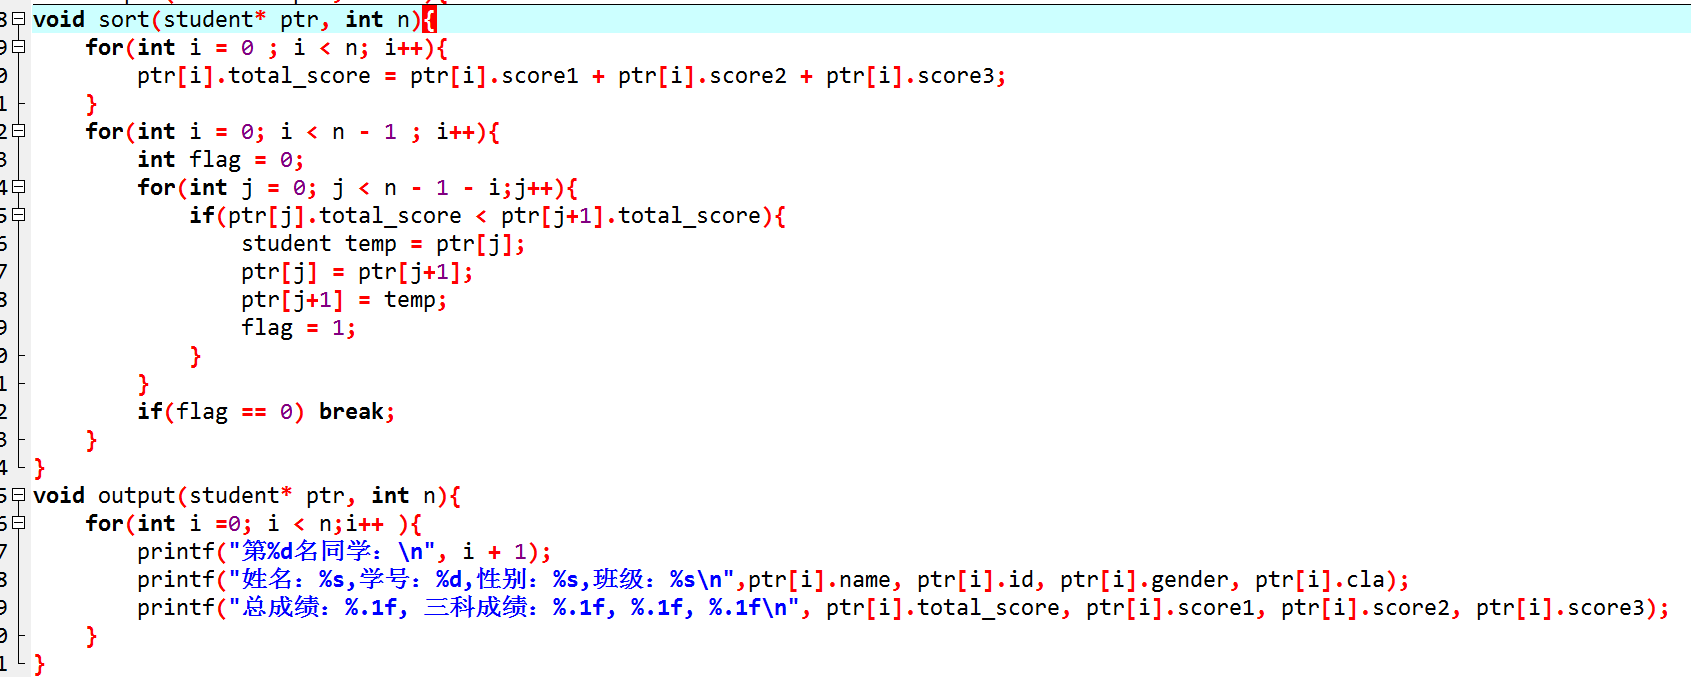The height and width of the screenshot is (677, 1691).
Task: Click the function name 'output' in its declaration
Action: (137, 495)
